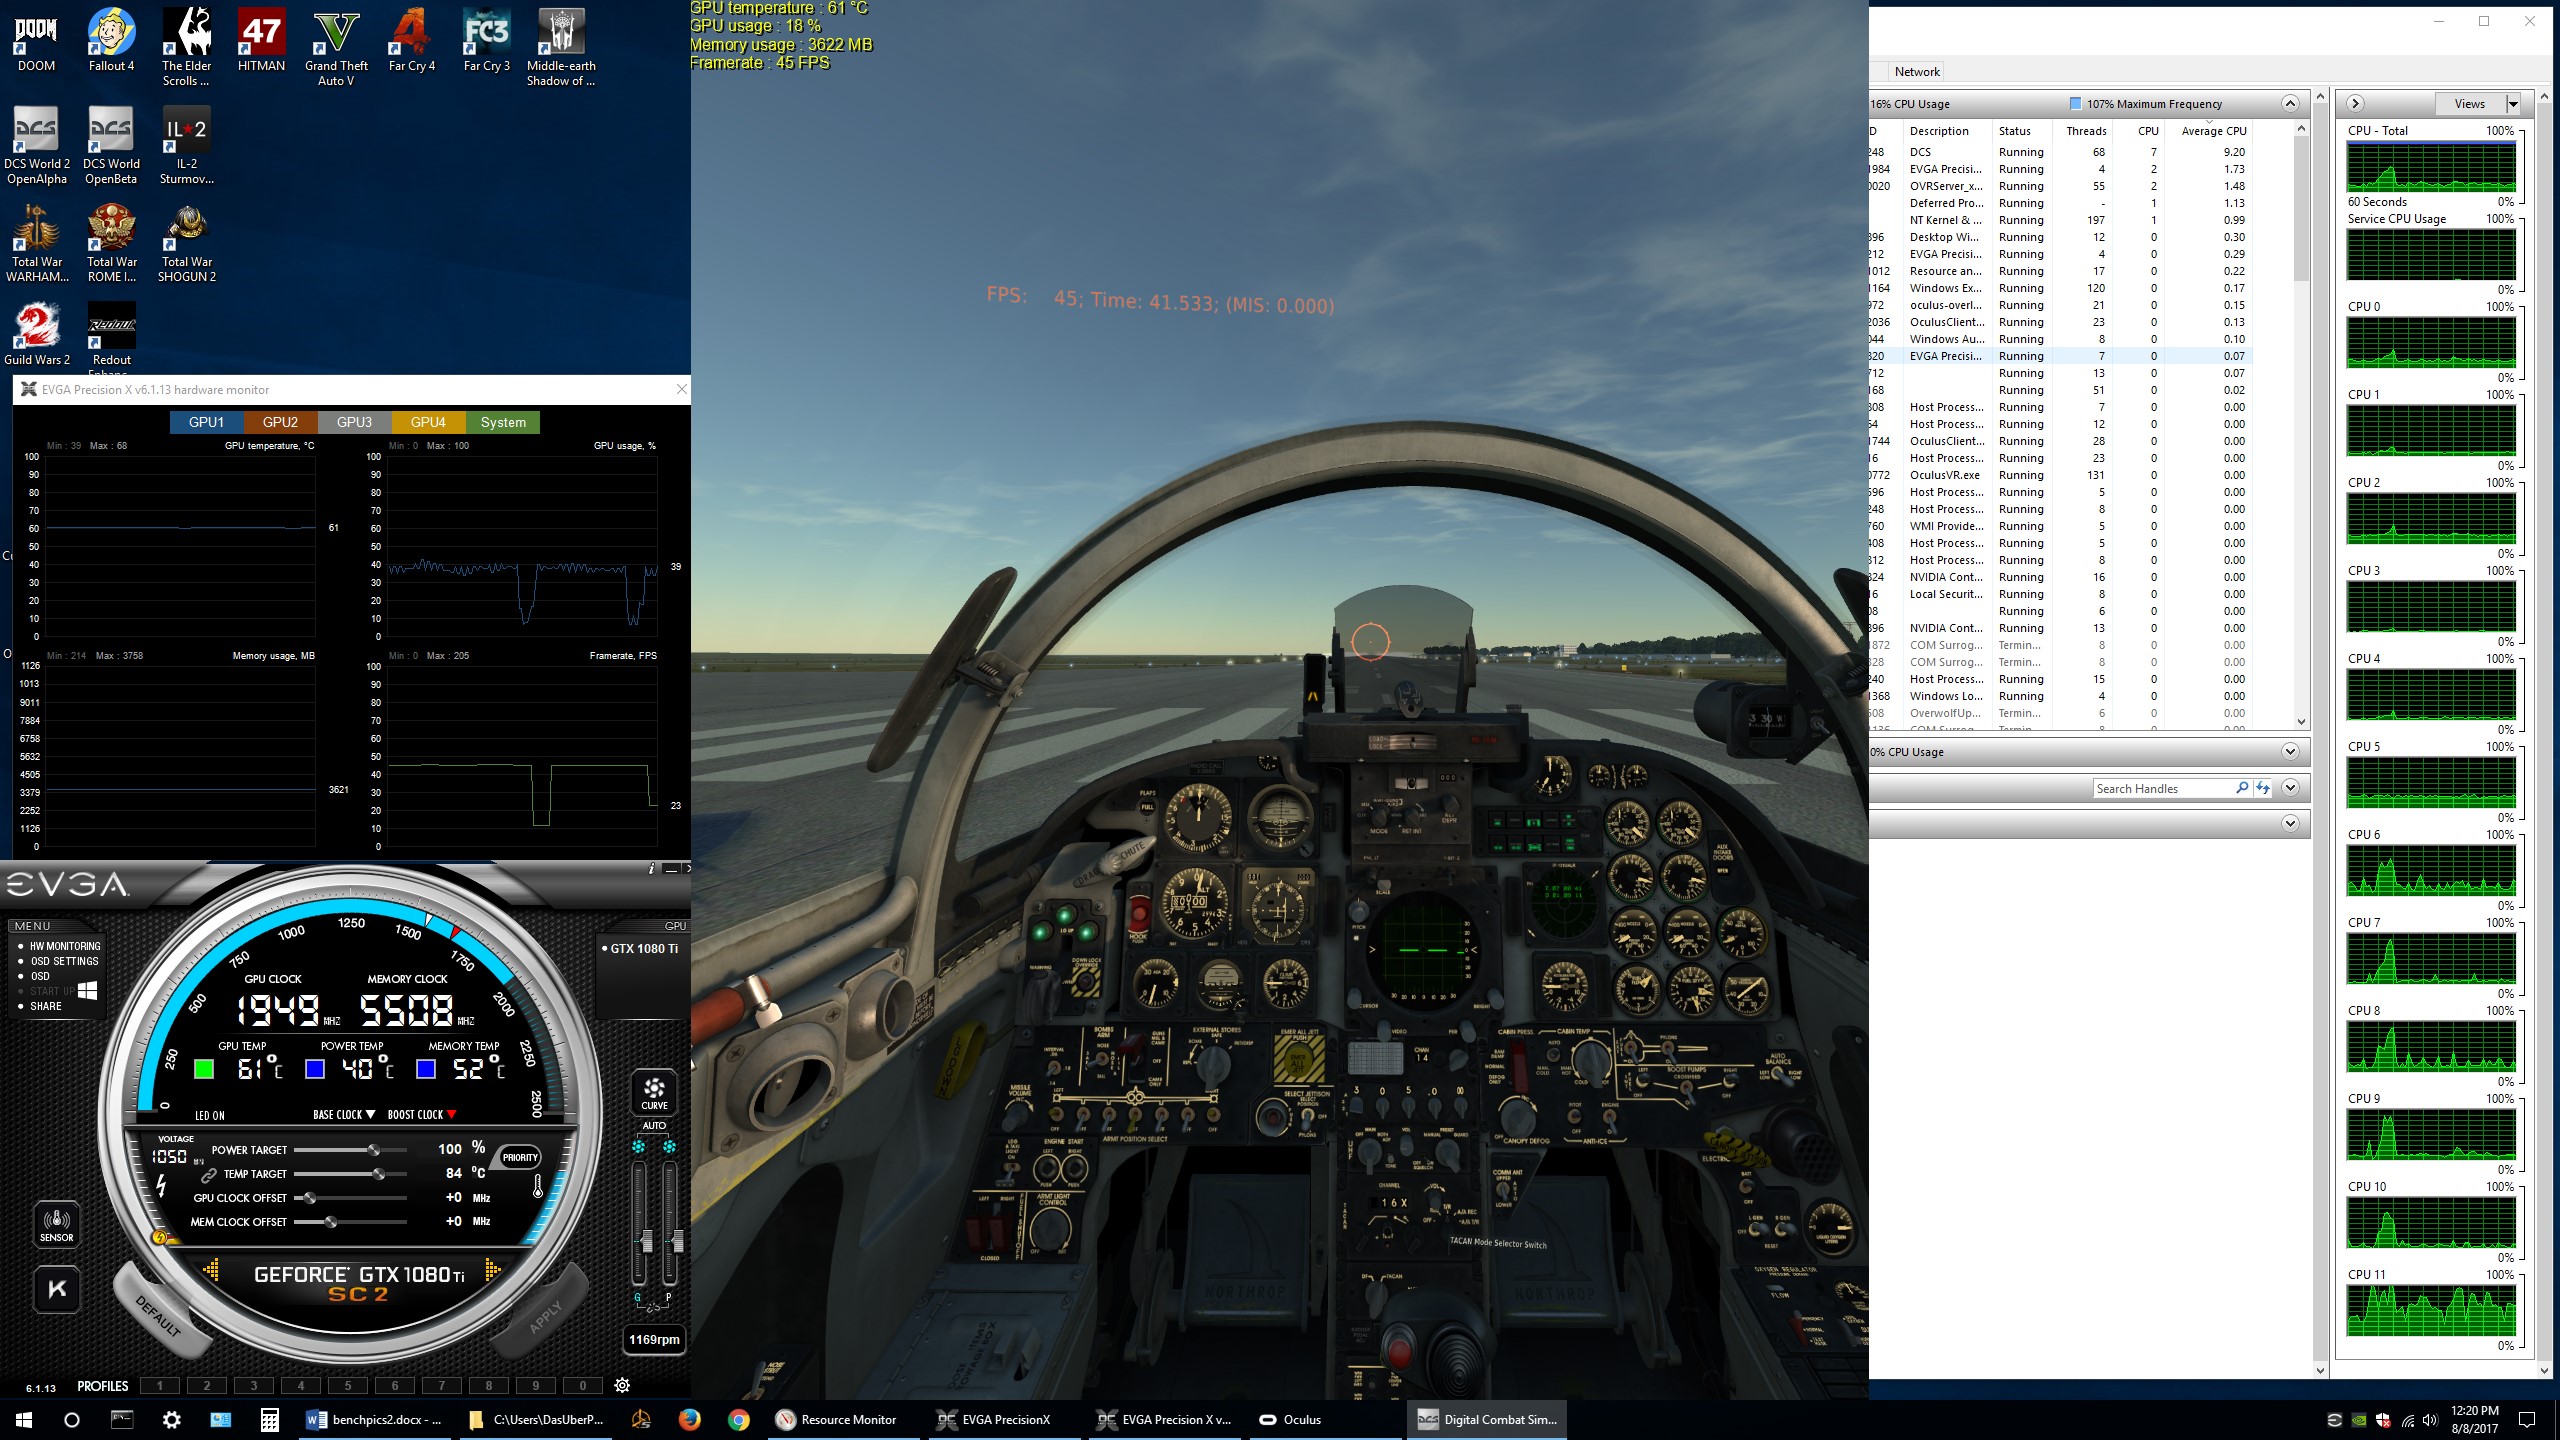
Task: Select Grand Theft Auto V shortcut
Action: (336, 47)
